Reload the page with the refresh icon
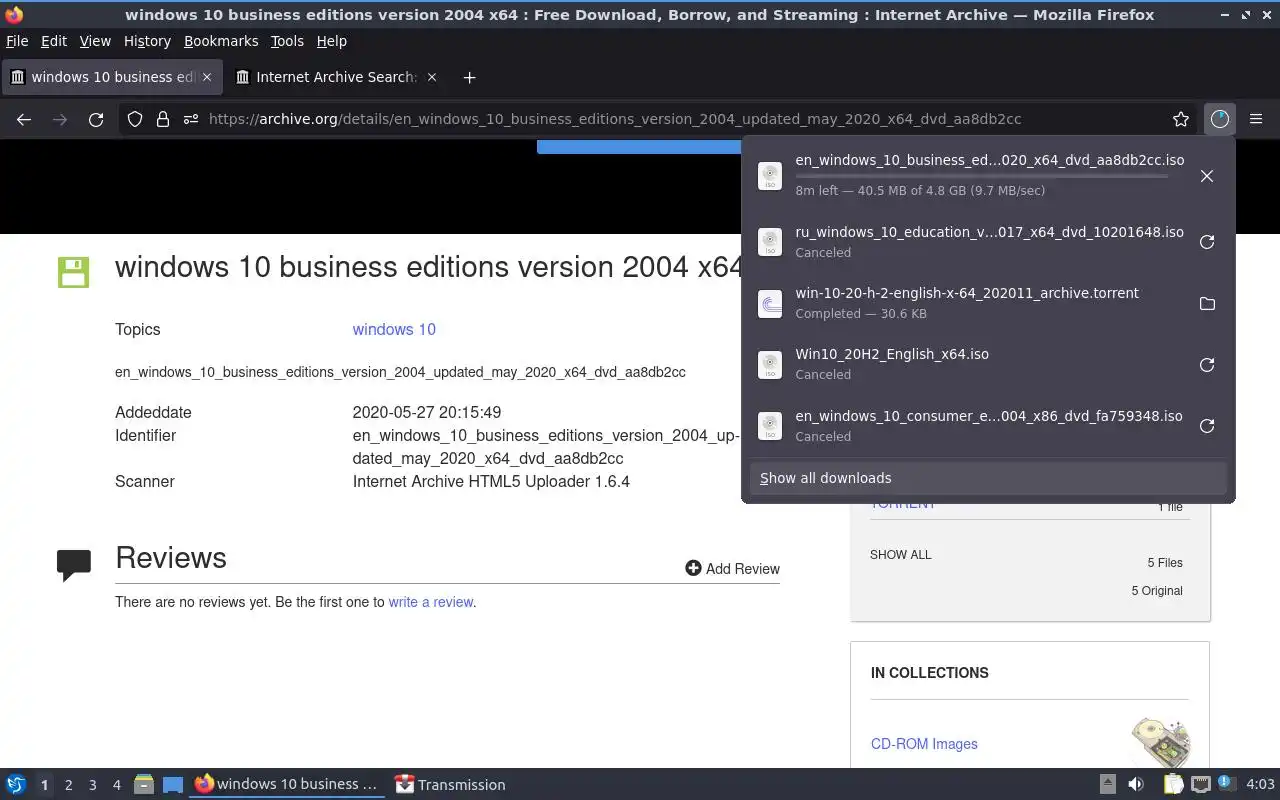 pos(96,119)
